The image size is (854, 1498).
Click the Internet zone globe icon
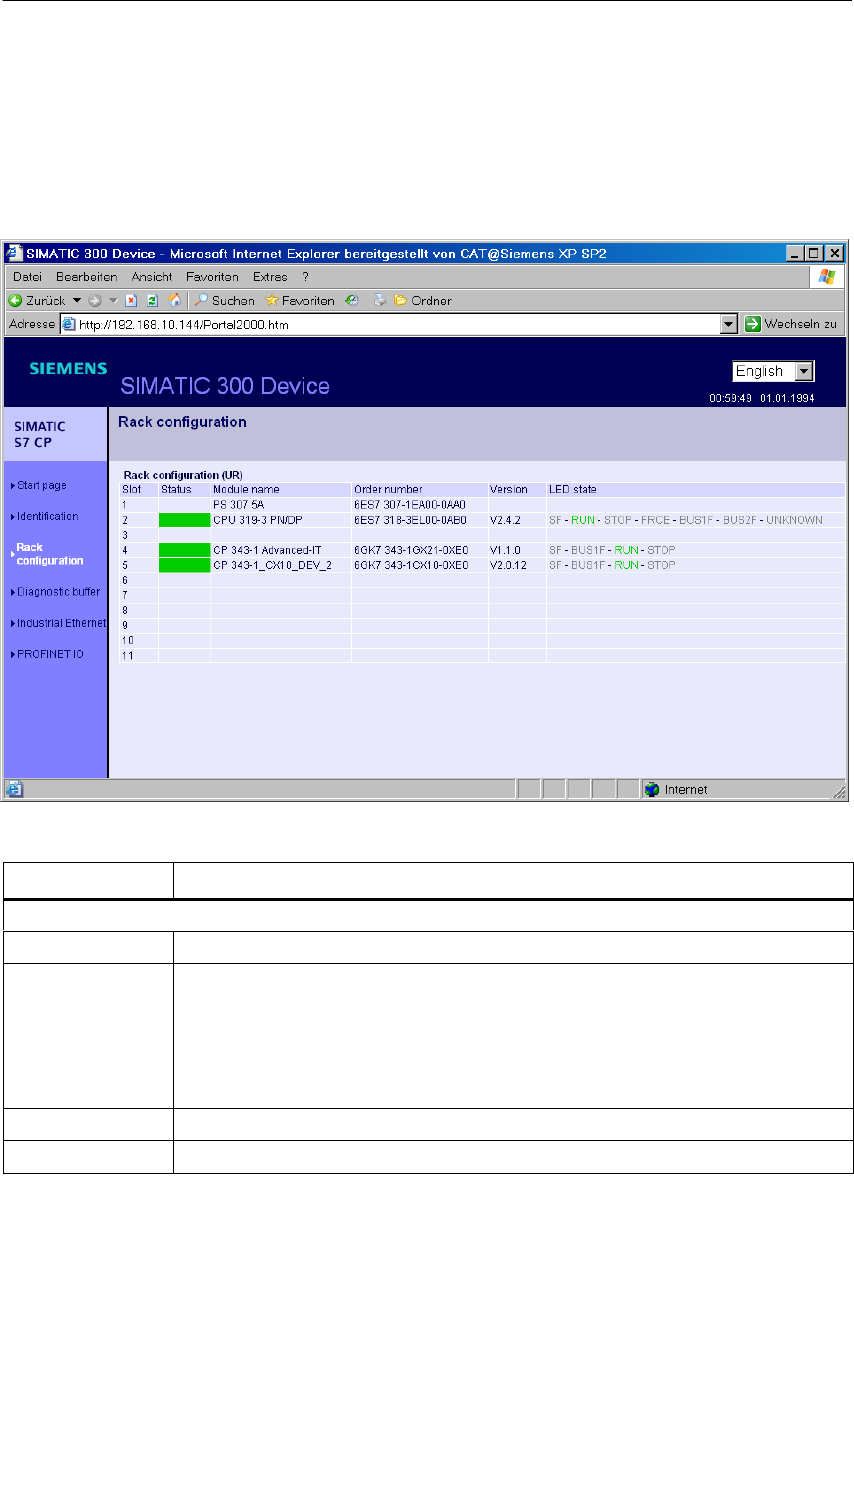[653, 789]
